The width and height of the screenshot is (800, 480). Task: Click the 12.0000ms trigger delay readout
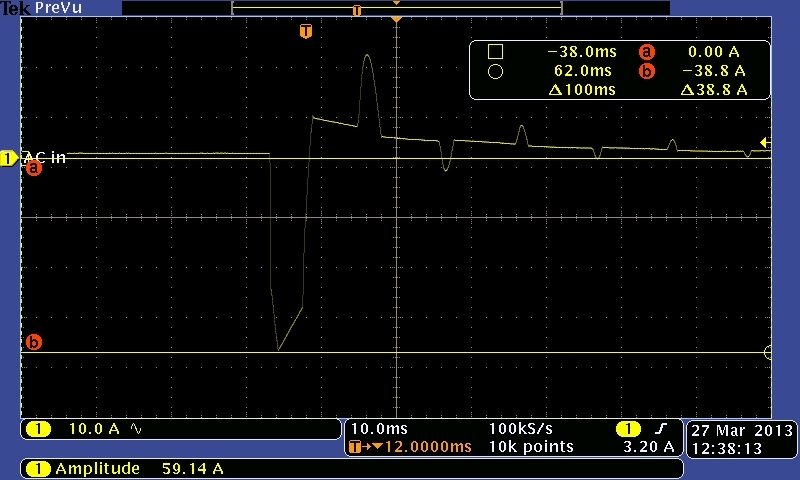[x=420, y=447]
